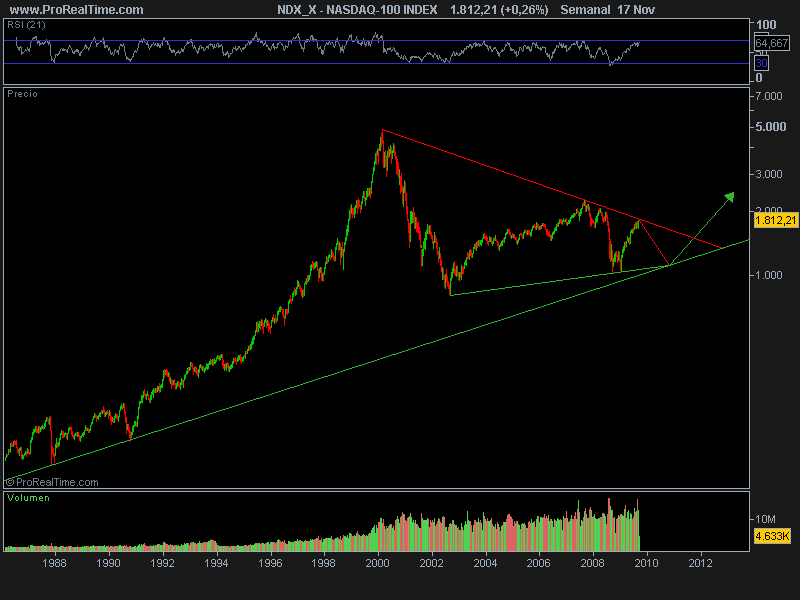The height and width of the screenshot is (600, 800).
Task: Click the 7.000 price axis value
Action: [769, 96]
